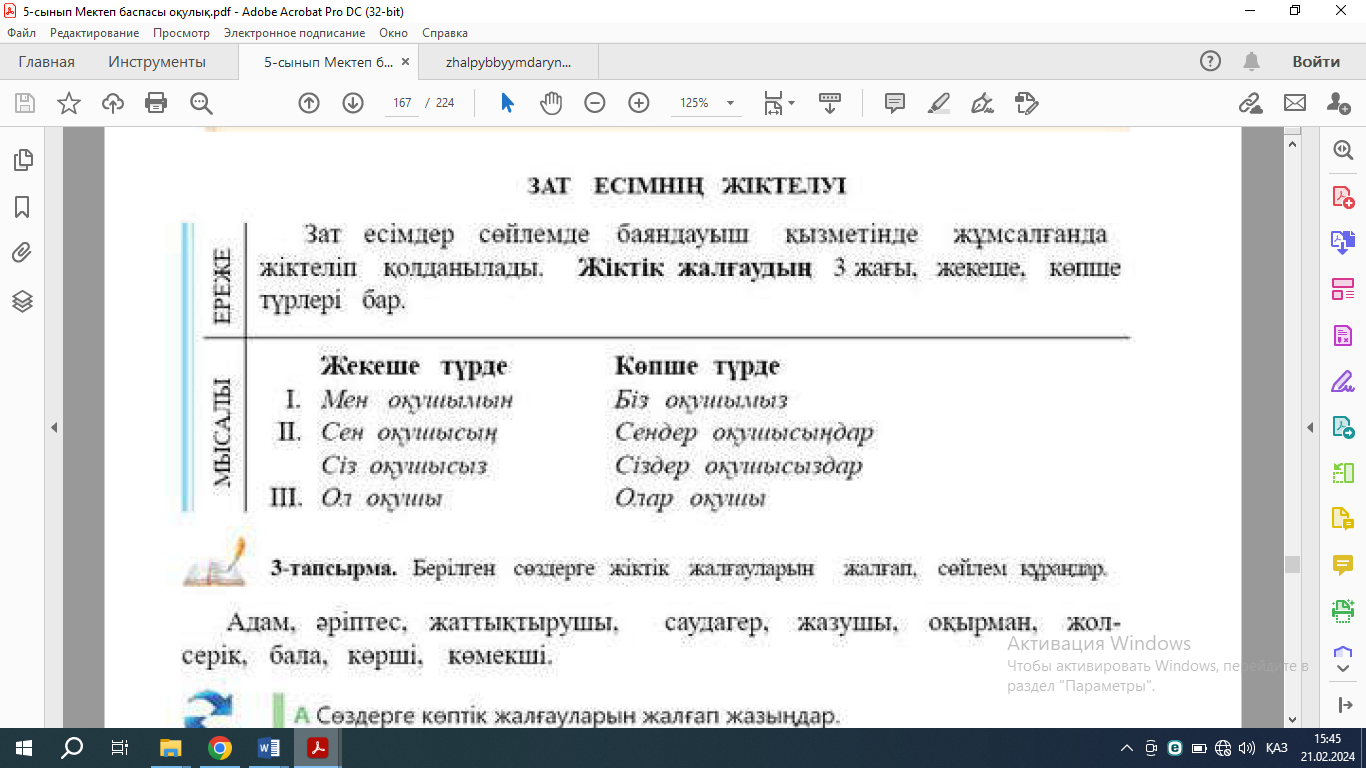
Task: Open the Create PDF tool in right pane
Action: [1342, 197]
